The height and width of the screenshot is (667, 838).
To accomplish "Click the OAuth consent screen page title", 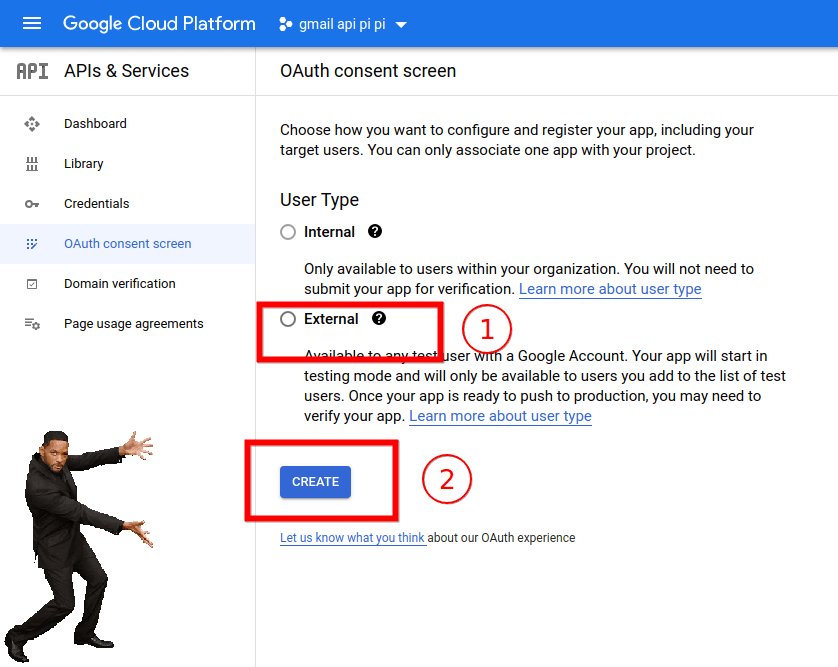I will coord(368,71).
